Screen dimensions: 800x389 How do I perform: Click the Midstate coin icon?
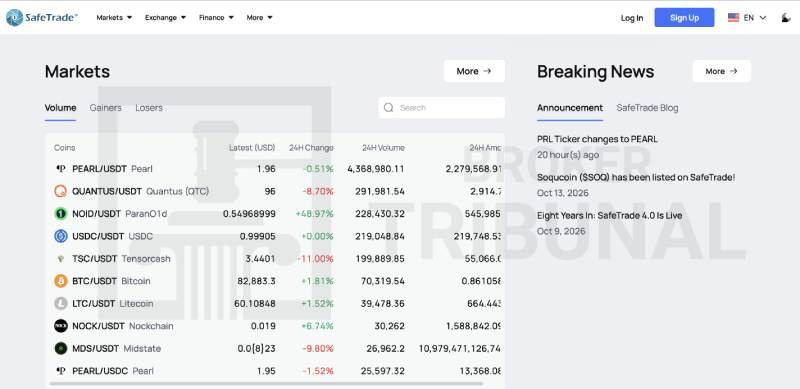click(x=61, y=349)
